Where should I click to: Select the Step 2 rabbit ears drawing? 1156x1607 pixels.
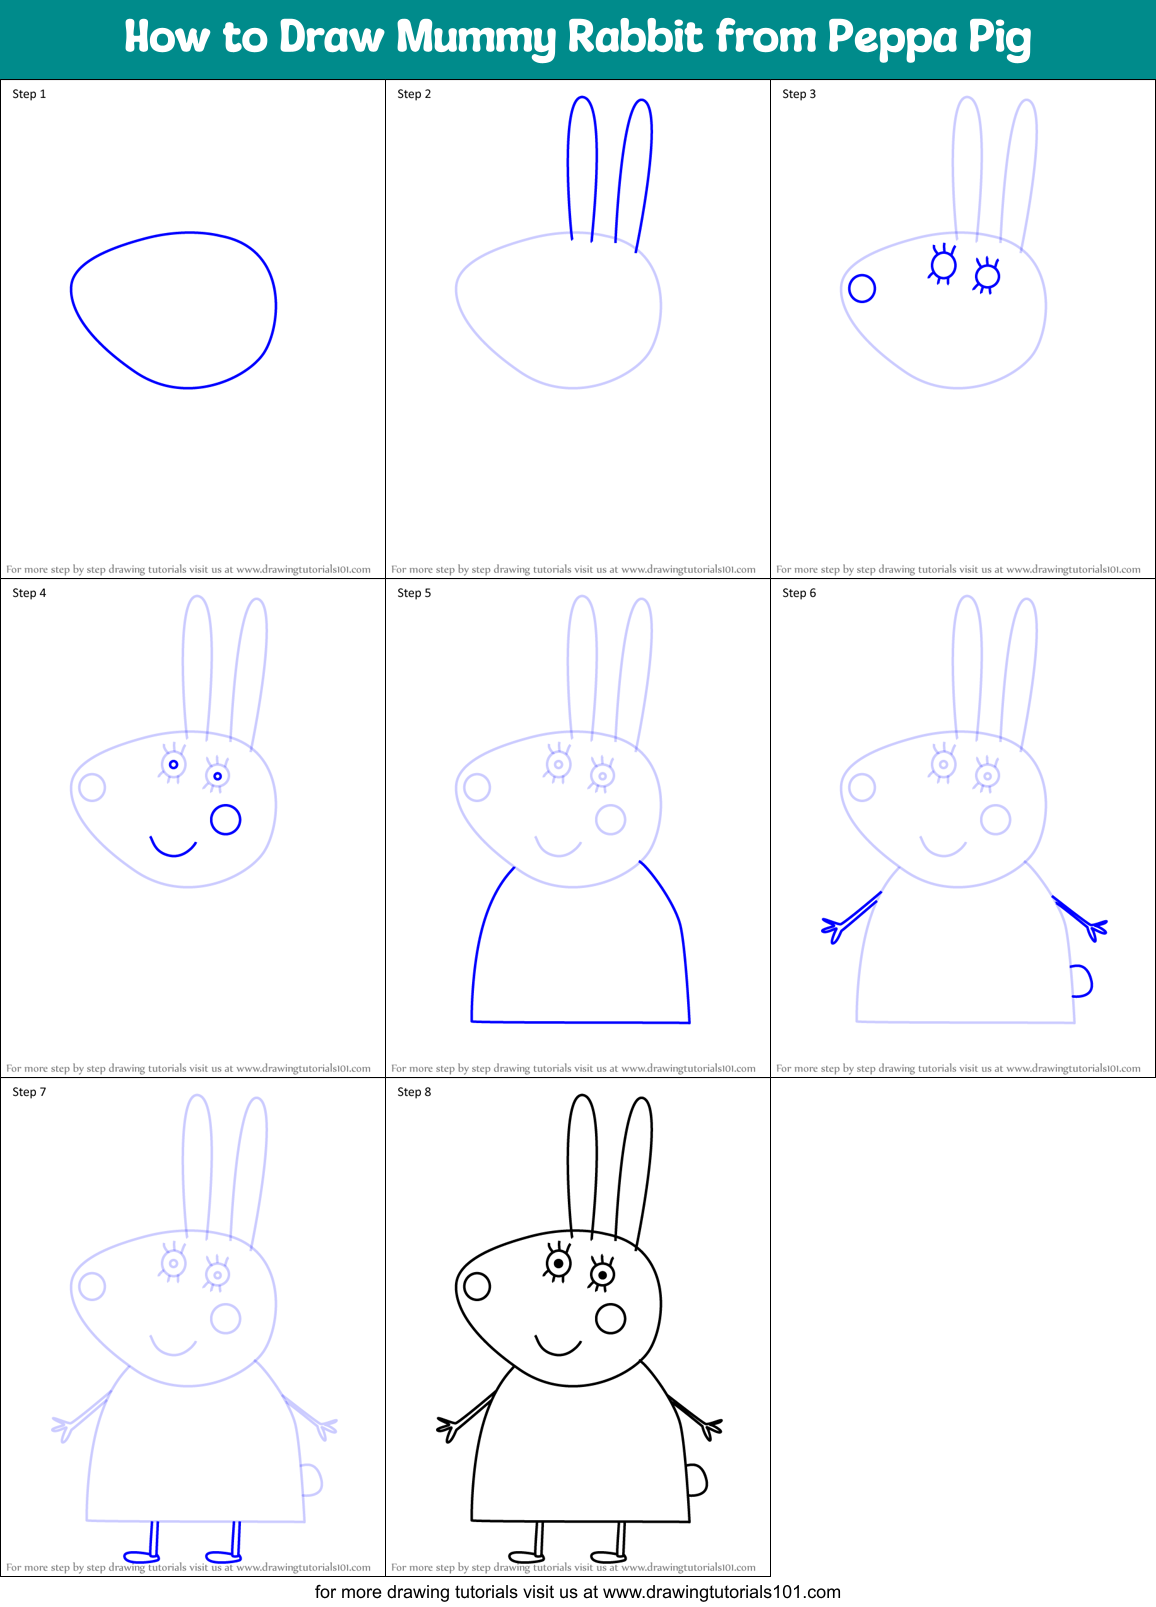610,172
